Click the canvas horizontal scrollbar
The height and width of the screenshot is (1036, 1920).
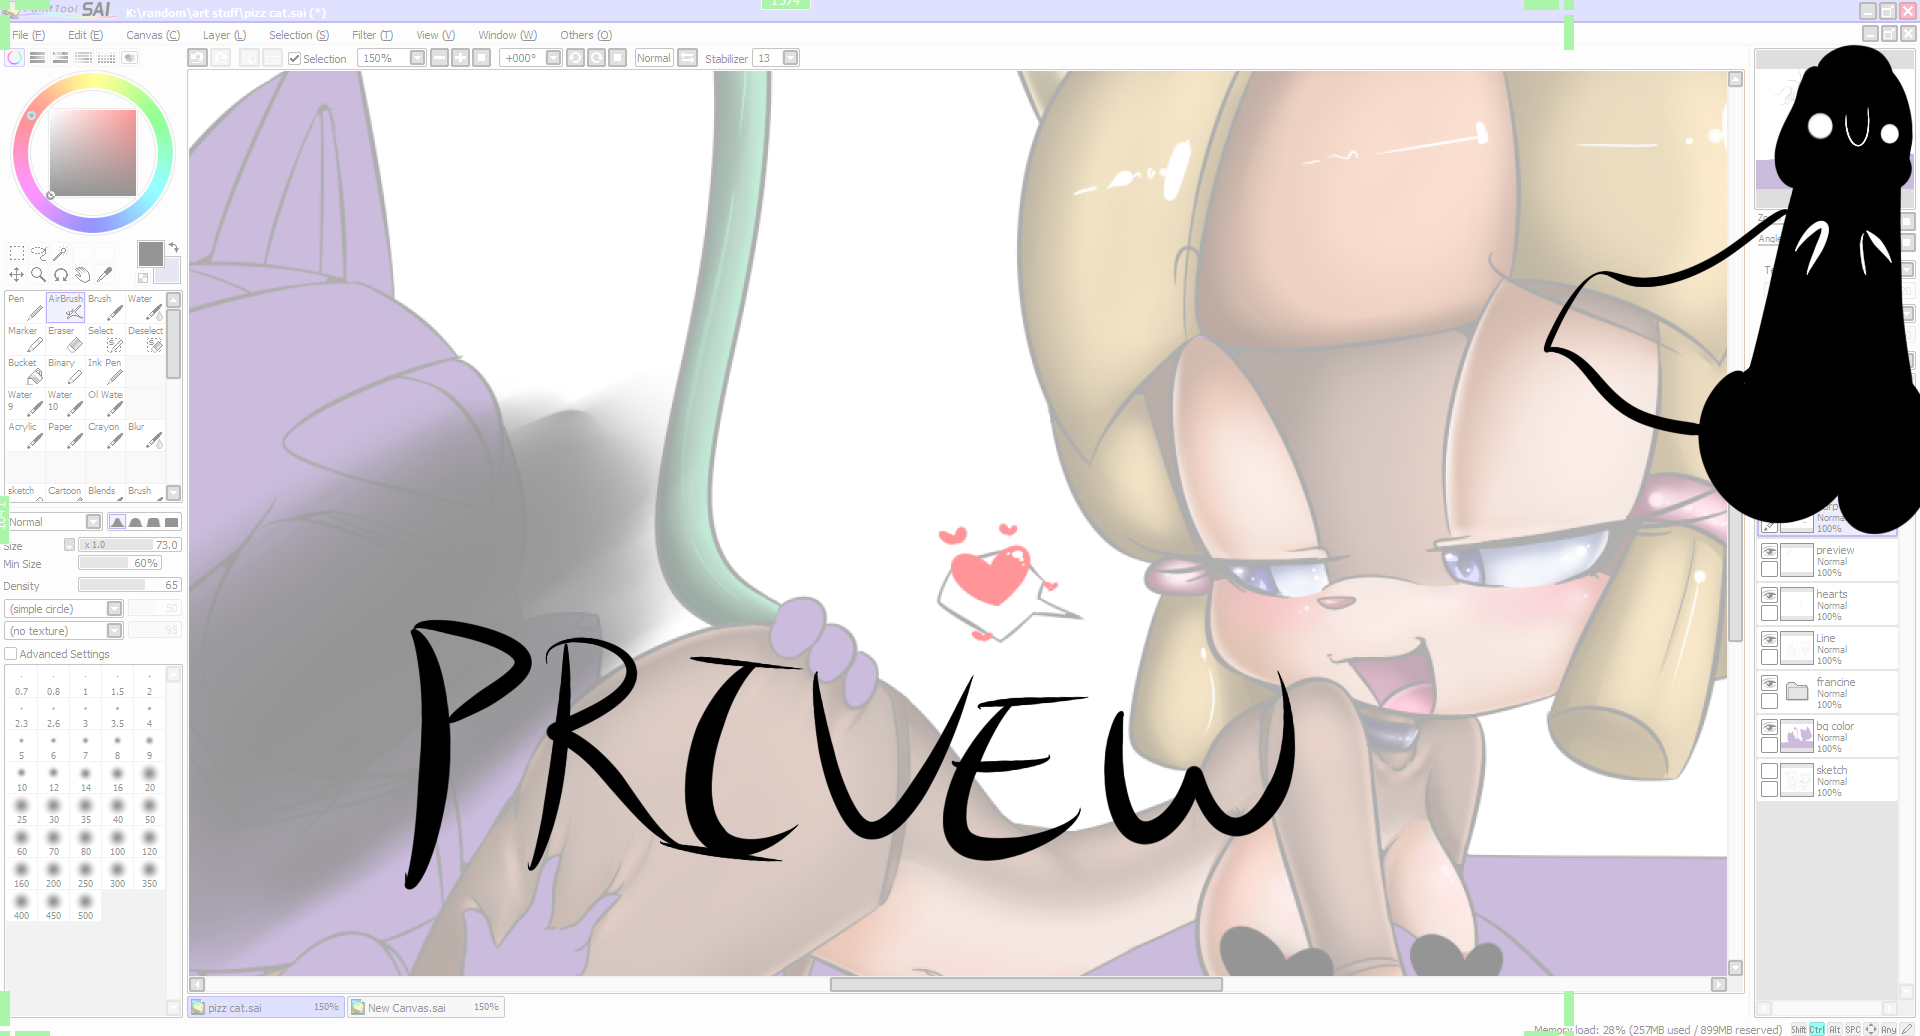pyautogui.click(x=1026, y=984)
